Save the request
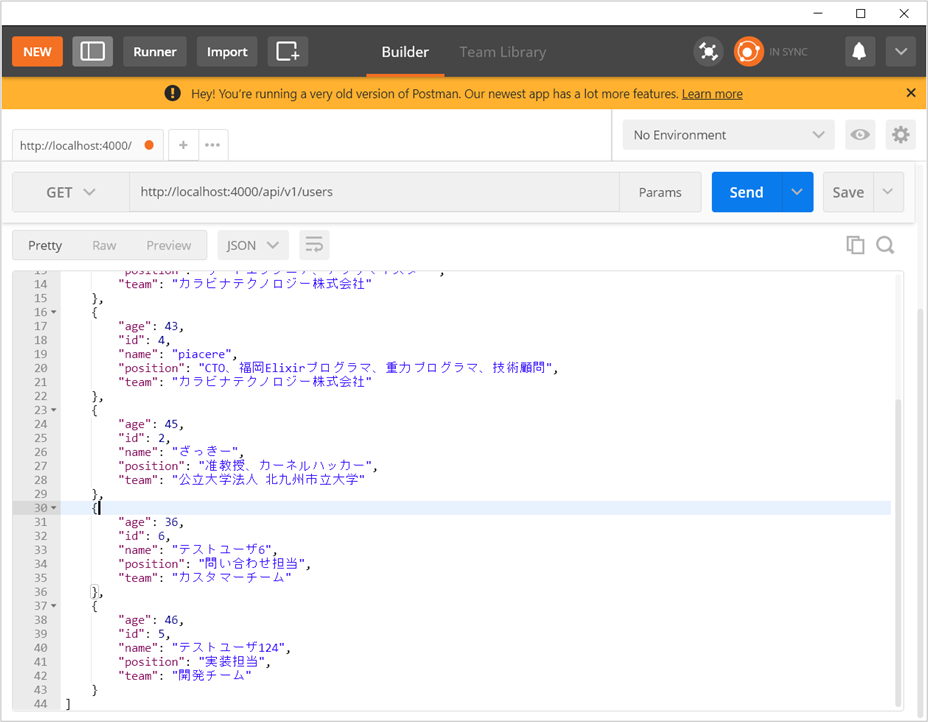The width and height of the screenshot is (928, 722). coord(848,192)
